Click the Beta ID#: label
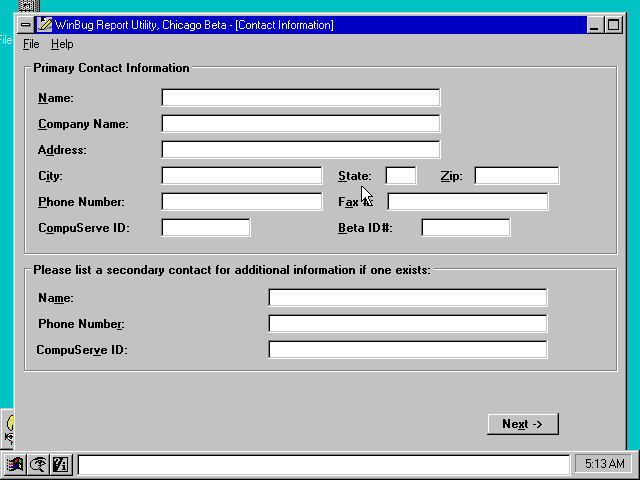This screenshot has width=640, height=480. click(365, 228)
